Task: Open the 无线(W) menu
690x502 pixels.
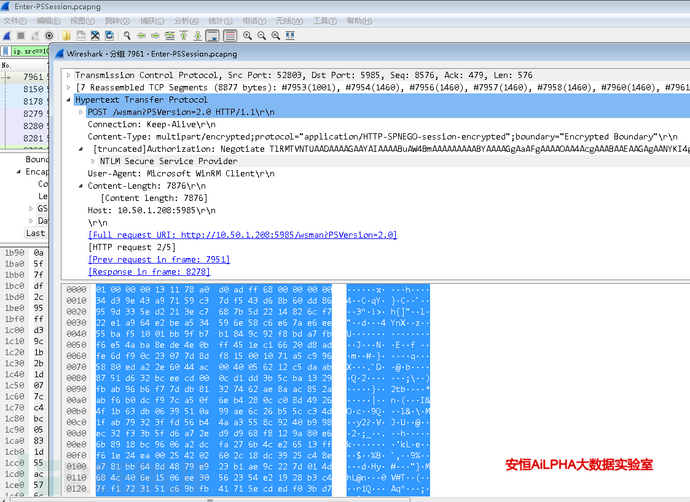Action: tap(289, 21)
